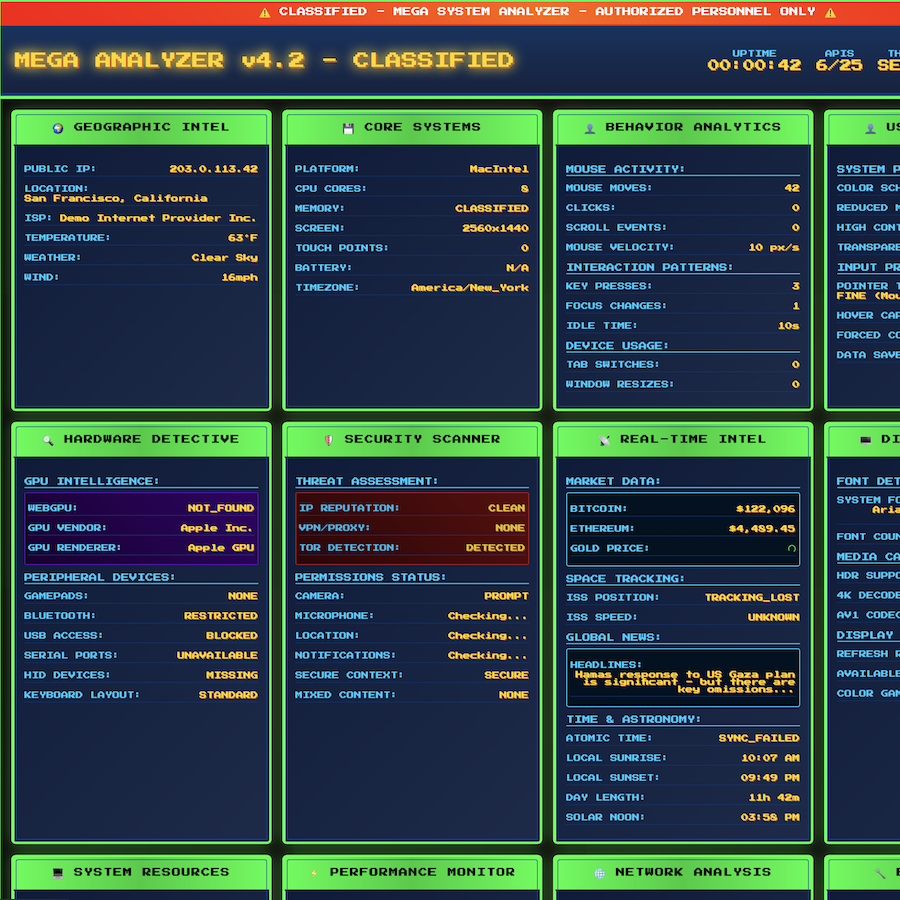900x900 pixels.
Task: Toggle the Camera permission showing PROMPT
Action: 507,595
